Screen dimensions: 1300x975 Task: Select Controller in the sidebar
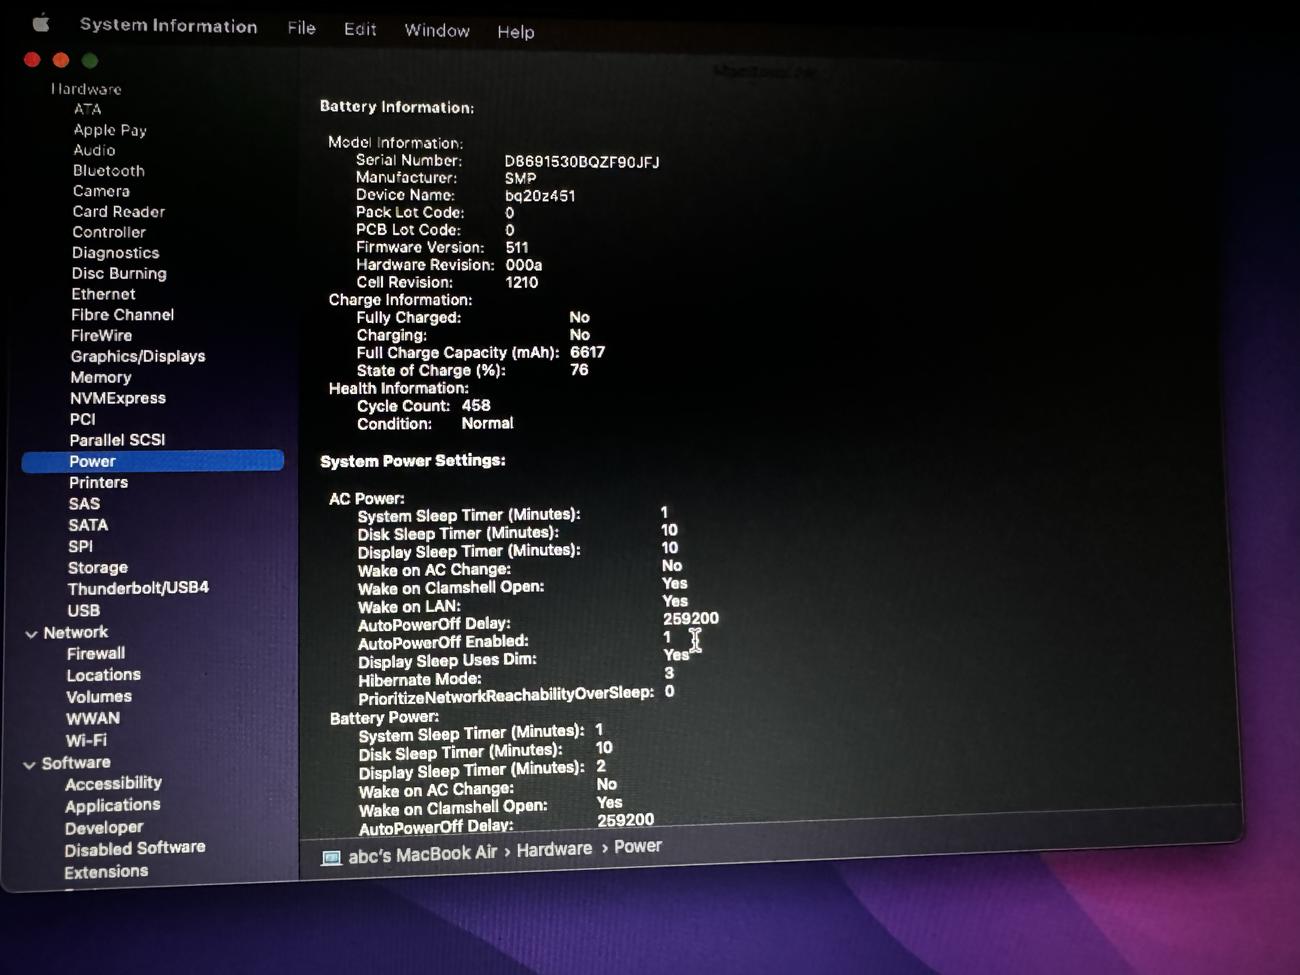[109, 232]
